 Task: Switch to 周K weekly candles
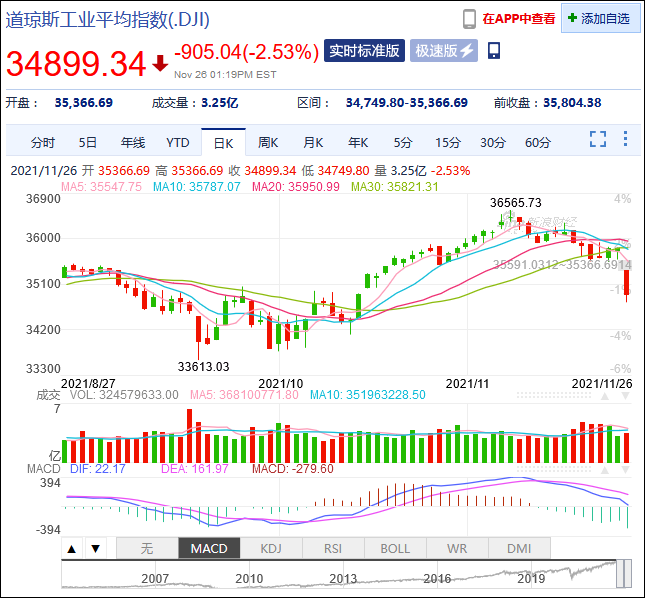pyautogui.click(x=268, y=143)
